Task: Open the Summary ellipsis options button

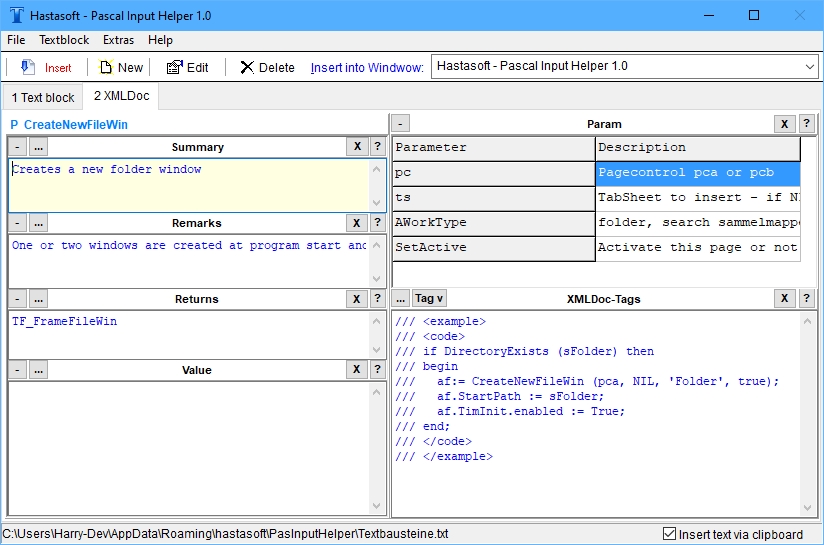Action: pos(38,147)
